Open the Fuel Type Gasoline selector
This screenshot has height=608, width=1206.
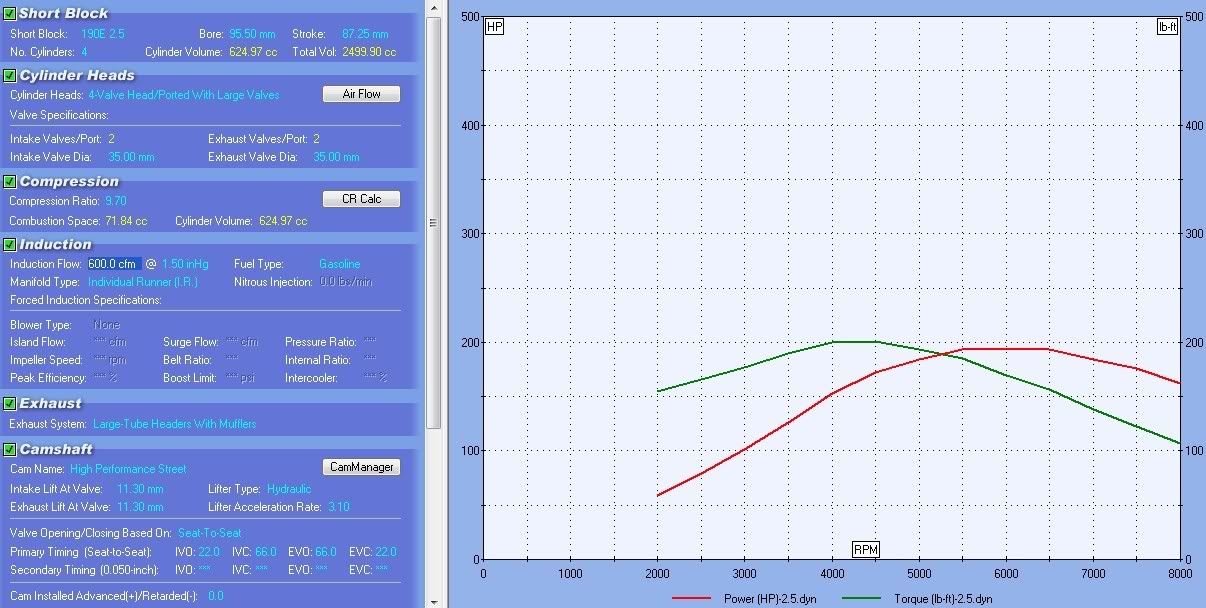pos(339,264)
